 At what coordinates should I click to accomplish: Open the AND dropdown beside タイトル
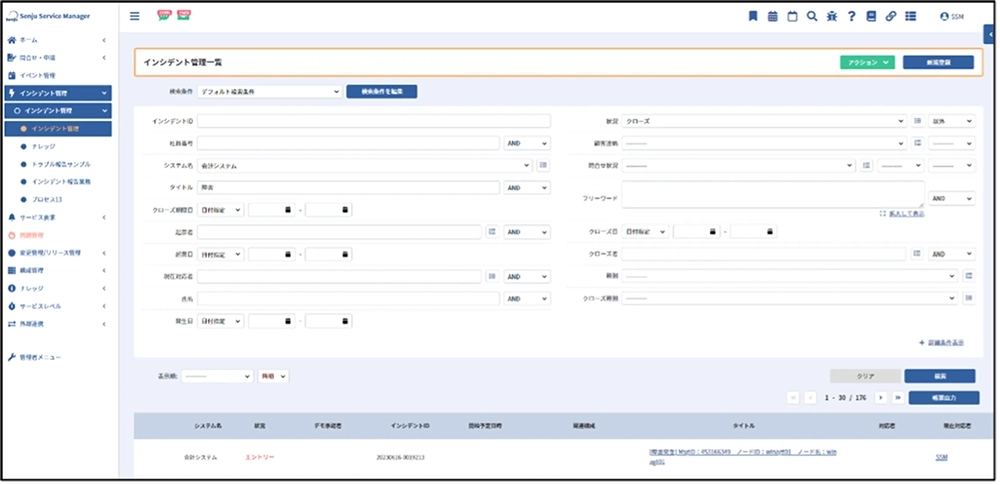[527, 188]
